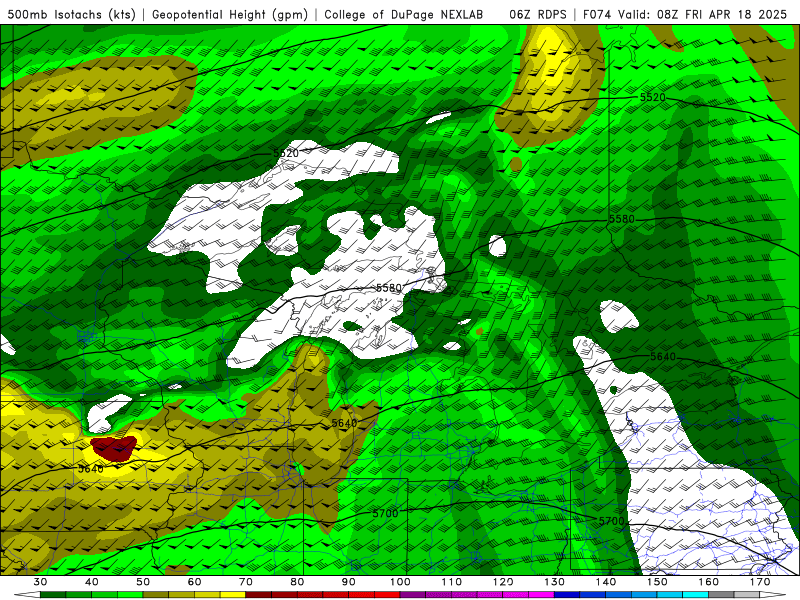Select the cyan swatch just before 160
Viewport: 800px width, 600px height.
coord(695,595)
